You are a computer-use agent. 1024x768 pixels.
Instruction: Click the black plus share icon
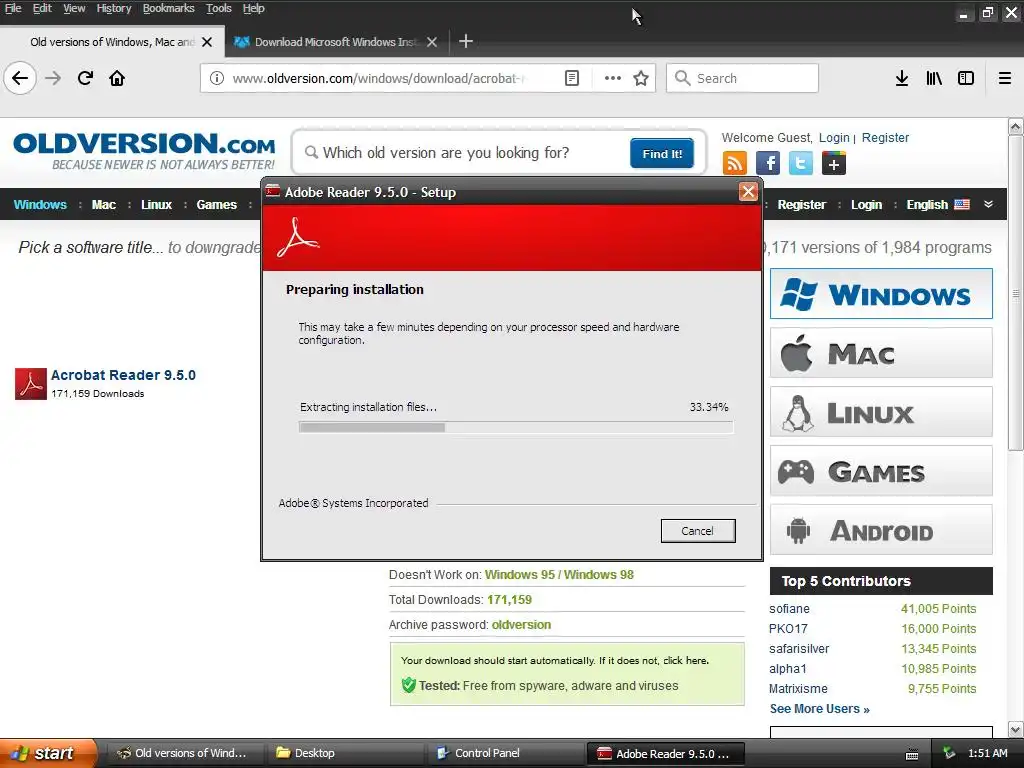click(x=834, y=163)
